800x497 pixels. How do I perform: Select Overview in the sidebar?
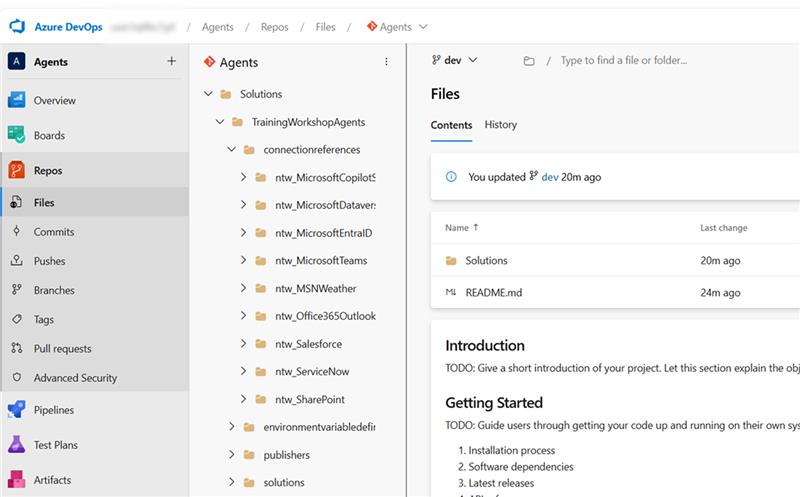[x=55, y=101]
